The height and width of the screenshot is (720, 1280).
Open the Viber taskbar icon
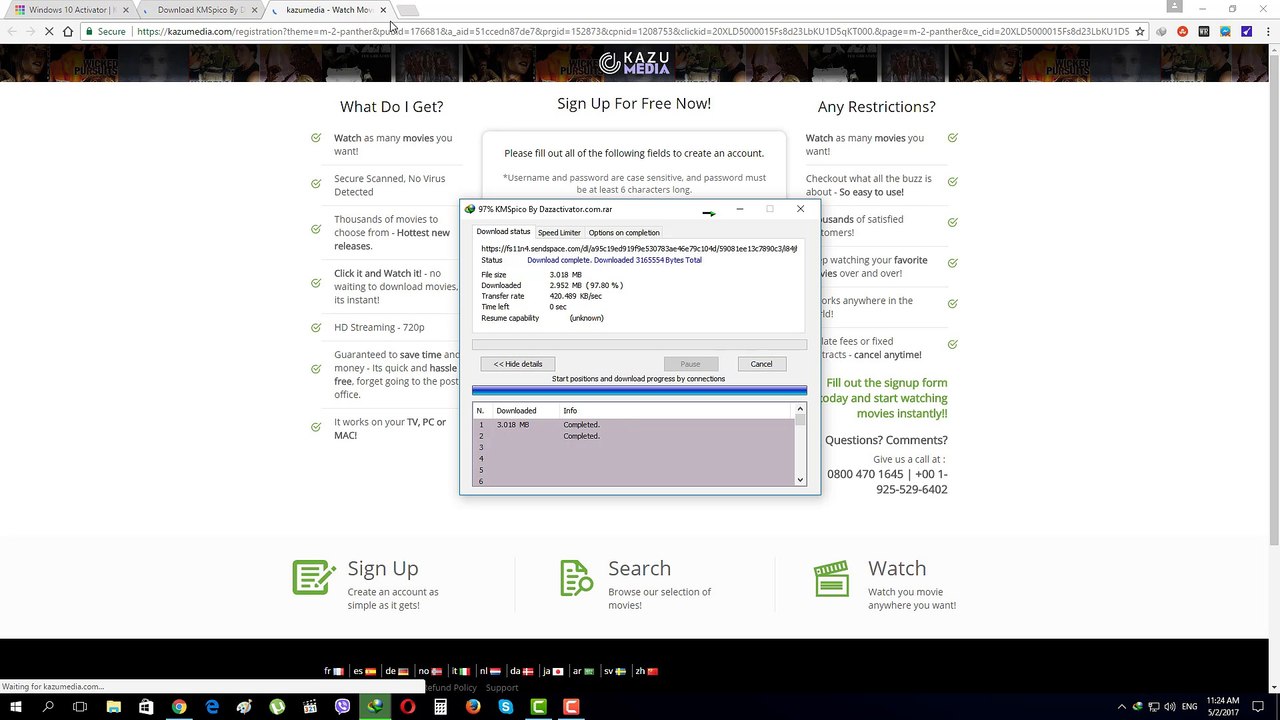point(343,707)
